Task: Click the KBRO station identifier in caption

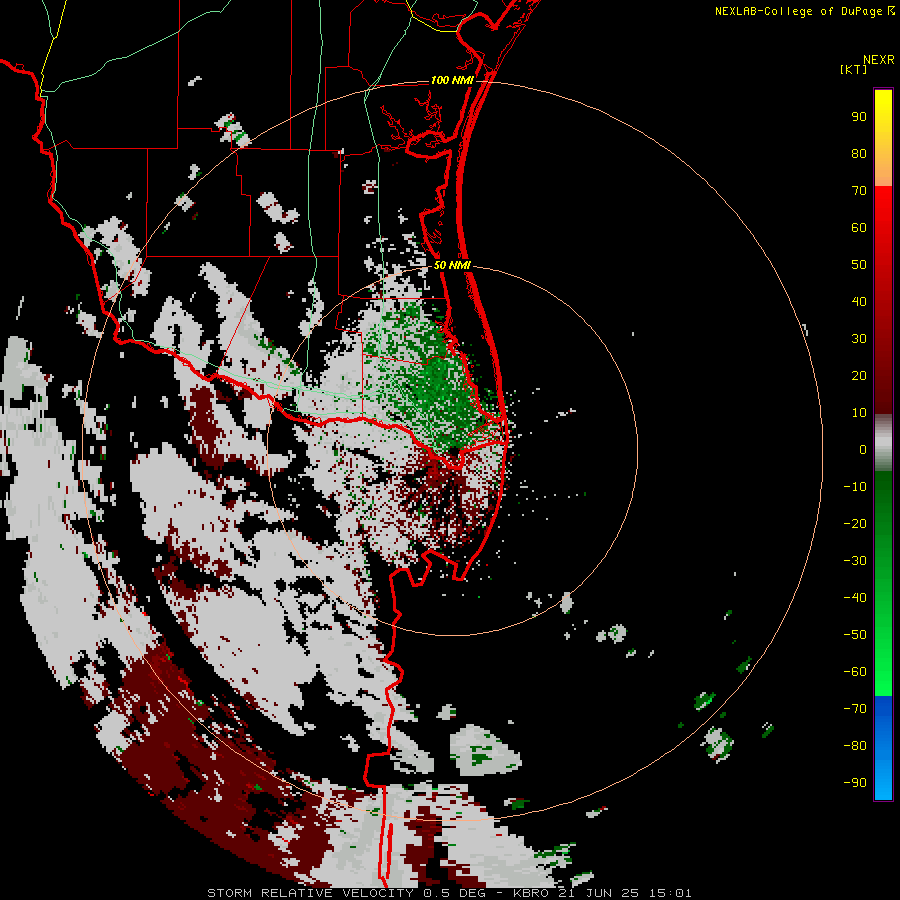Action: 530,893
